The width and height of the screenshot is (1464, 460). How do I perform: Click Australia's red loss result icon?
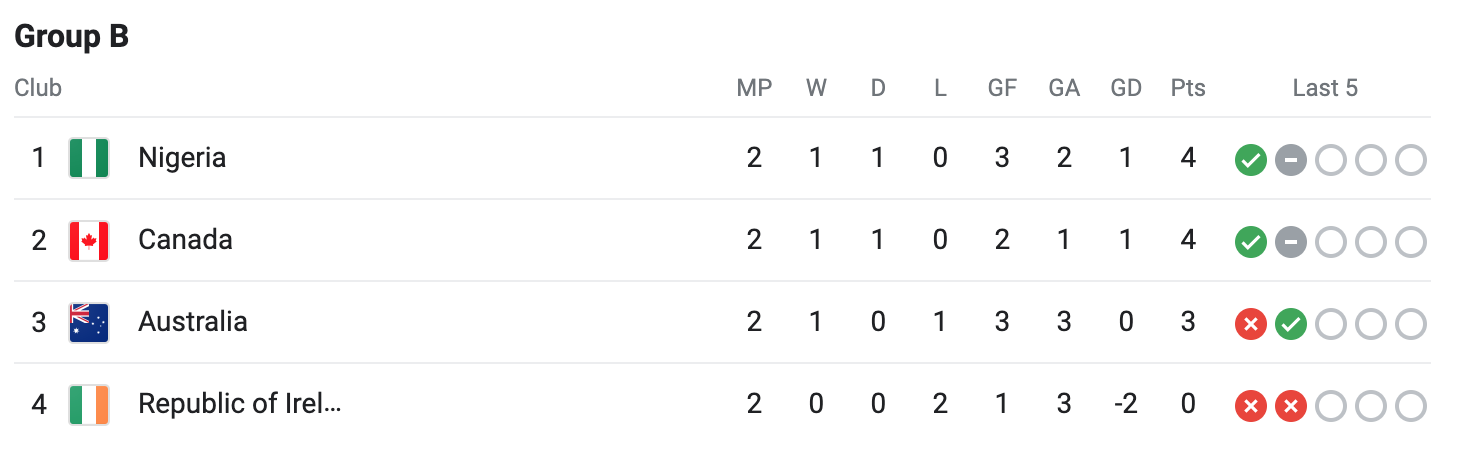click(1251, 324)
